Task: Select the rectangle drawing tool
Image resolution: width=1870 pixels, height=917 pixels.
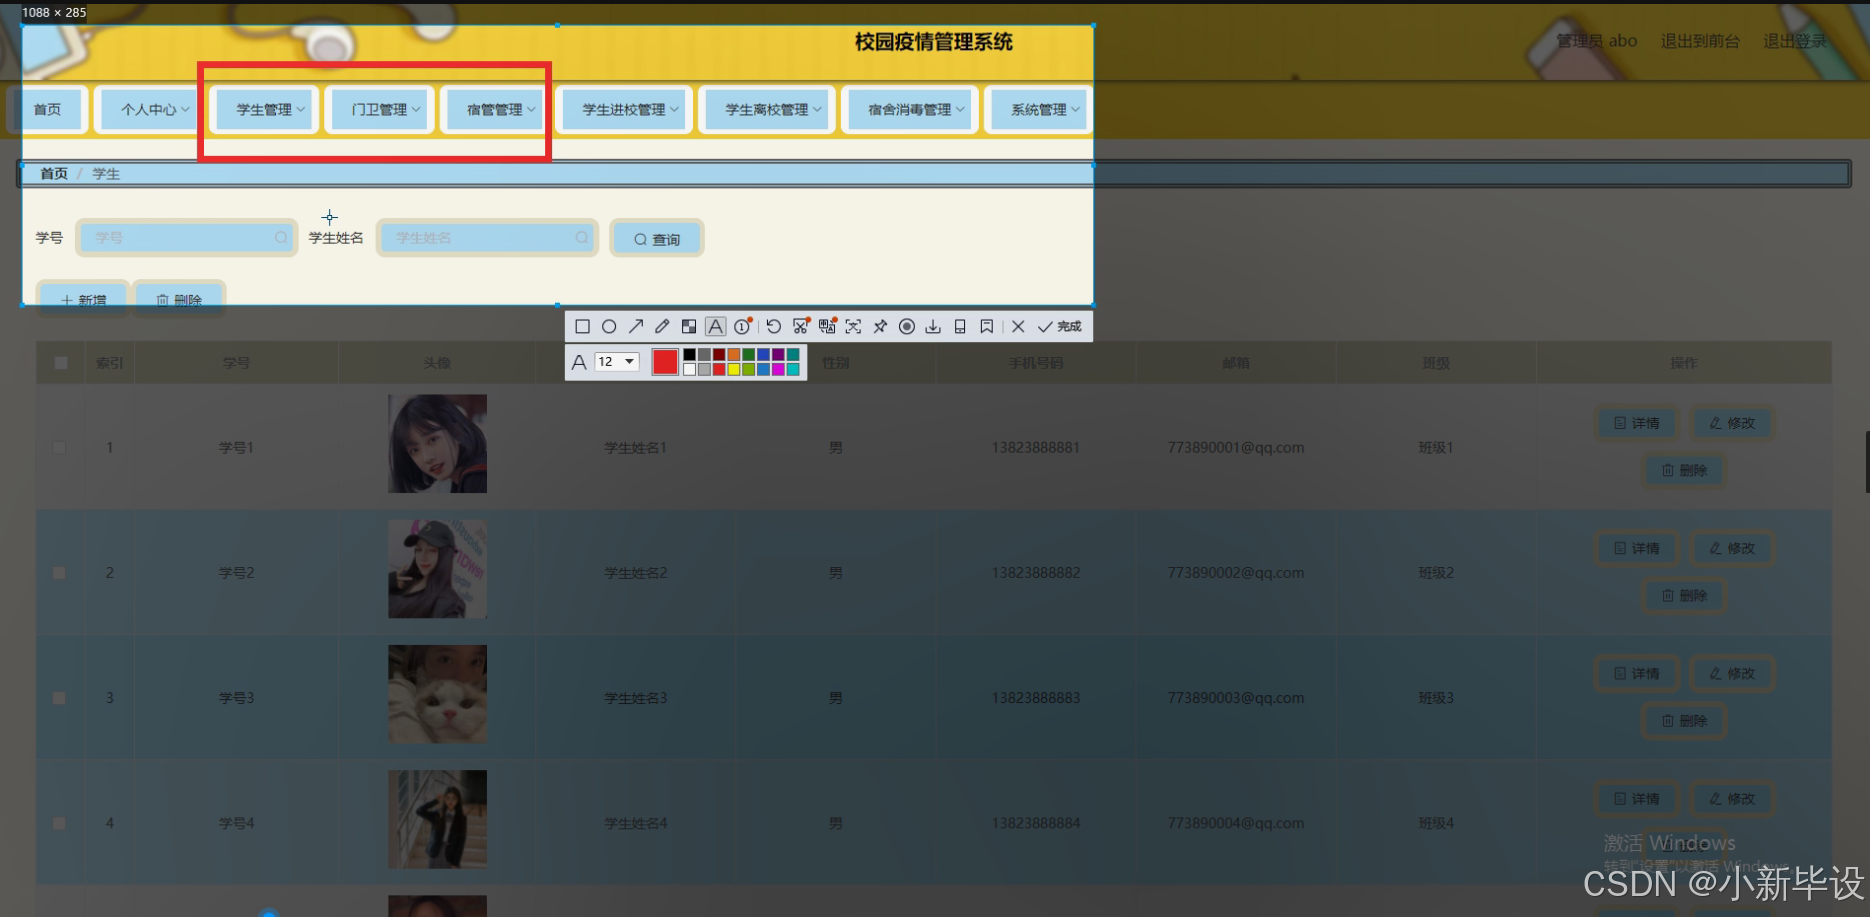Action: 583,326
